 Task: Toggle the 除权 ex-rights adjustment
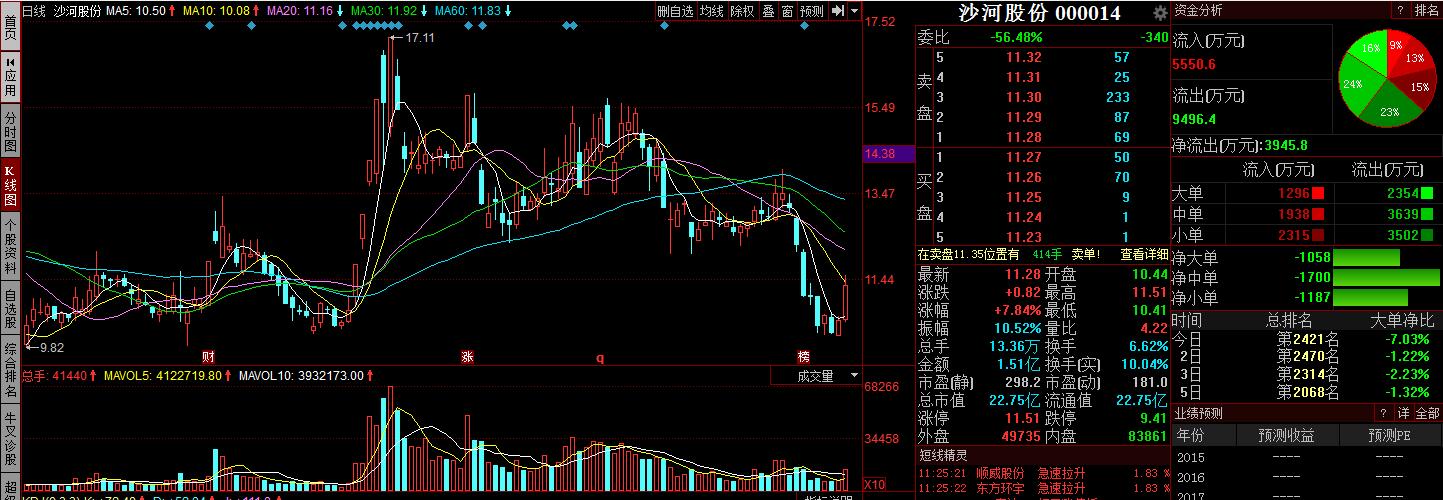pyautogui.click(x=742, y=11)
